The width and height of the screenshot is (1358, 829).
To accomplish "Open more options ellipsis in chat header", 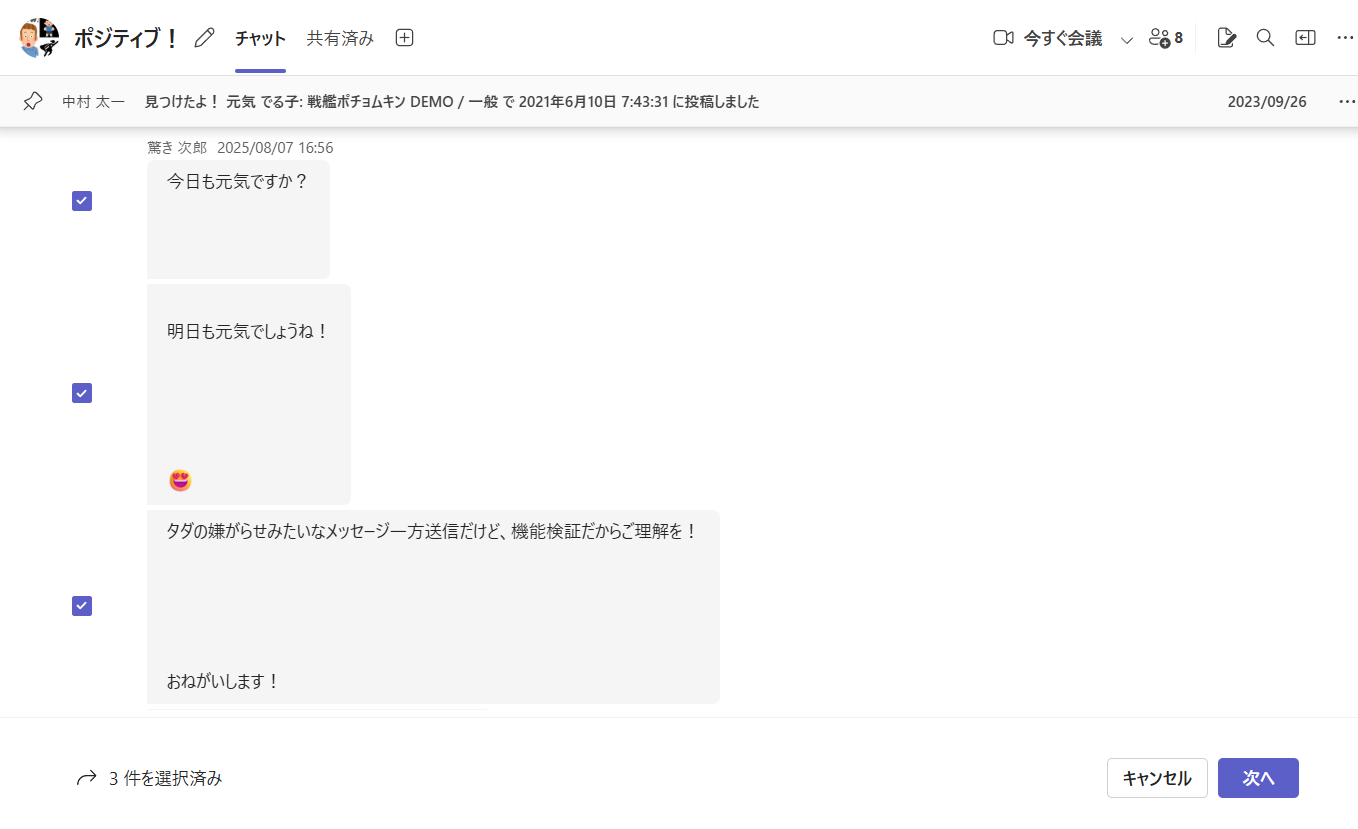I will click(x=1345, y=38).
